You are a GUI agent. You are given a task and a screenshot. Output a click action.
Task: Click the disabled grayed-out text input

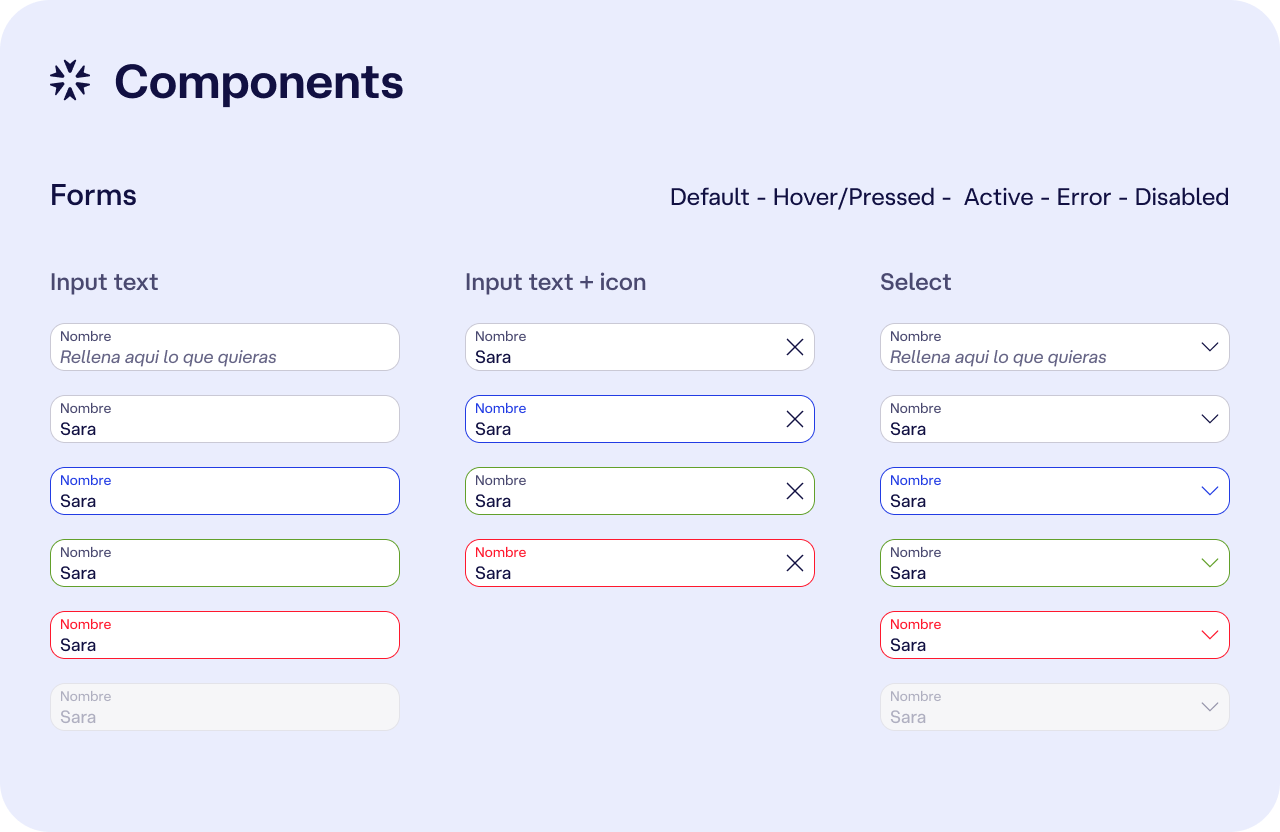225,707
